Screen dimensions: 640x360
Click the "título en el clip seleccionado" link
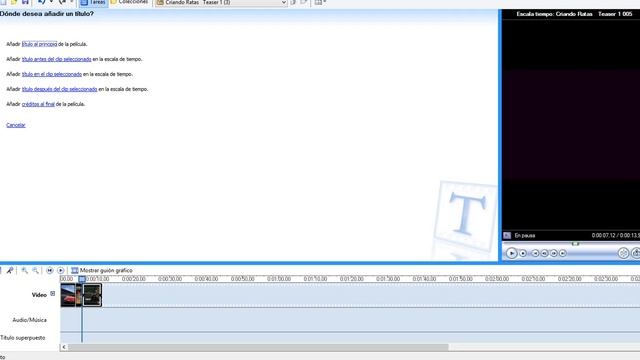[x=52, y=74]
